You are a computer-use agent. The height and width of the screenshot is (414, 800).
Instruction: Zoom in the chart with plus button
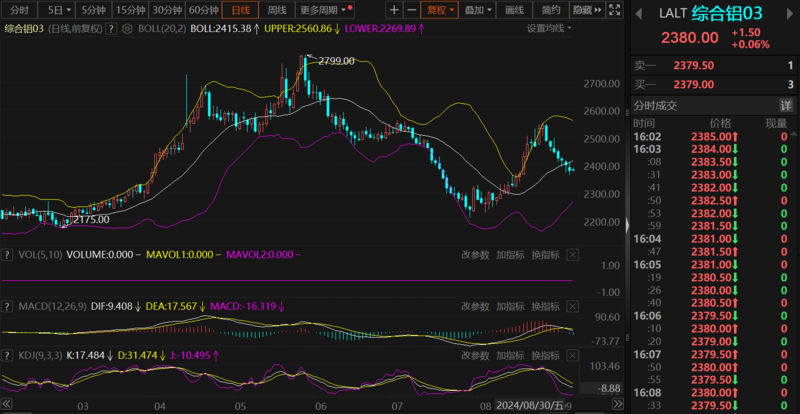point(393,10)
